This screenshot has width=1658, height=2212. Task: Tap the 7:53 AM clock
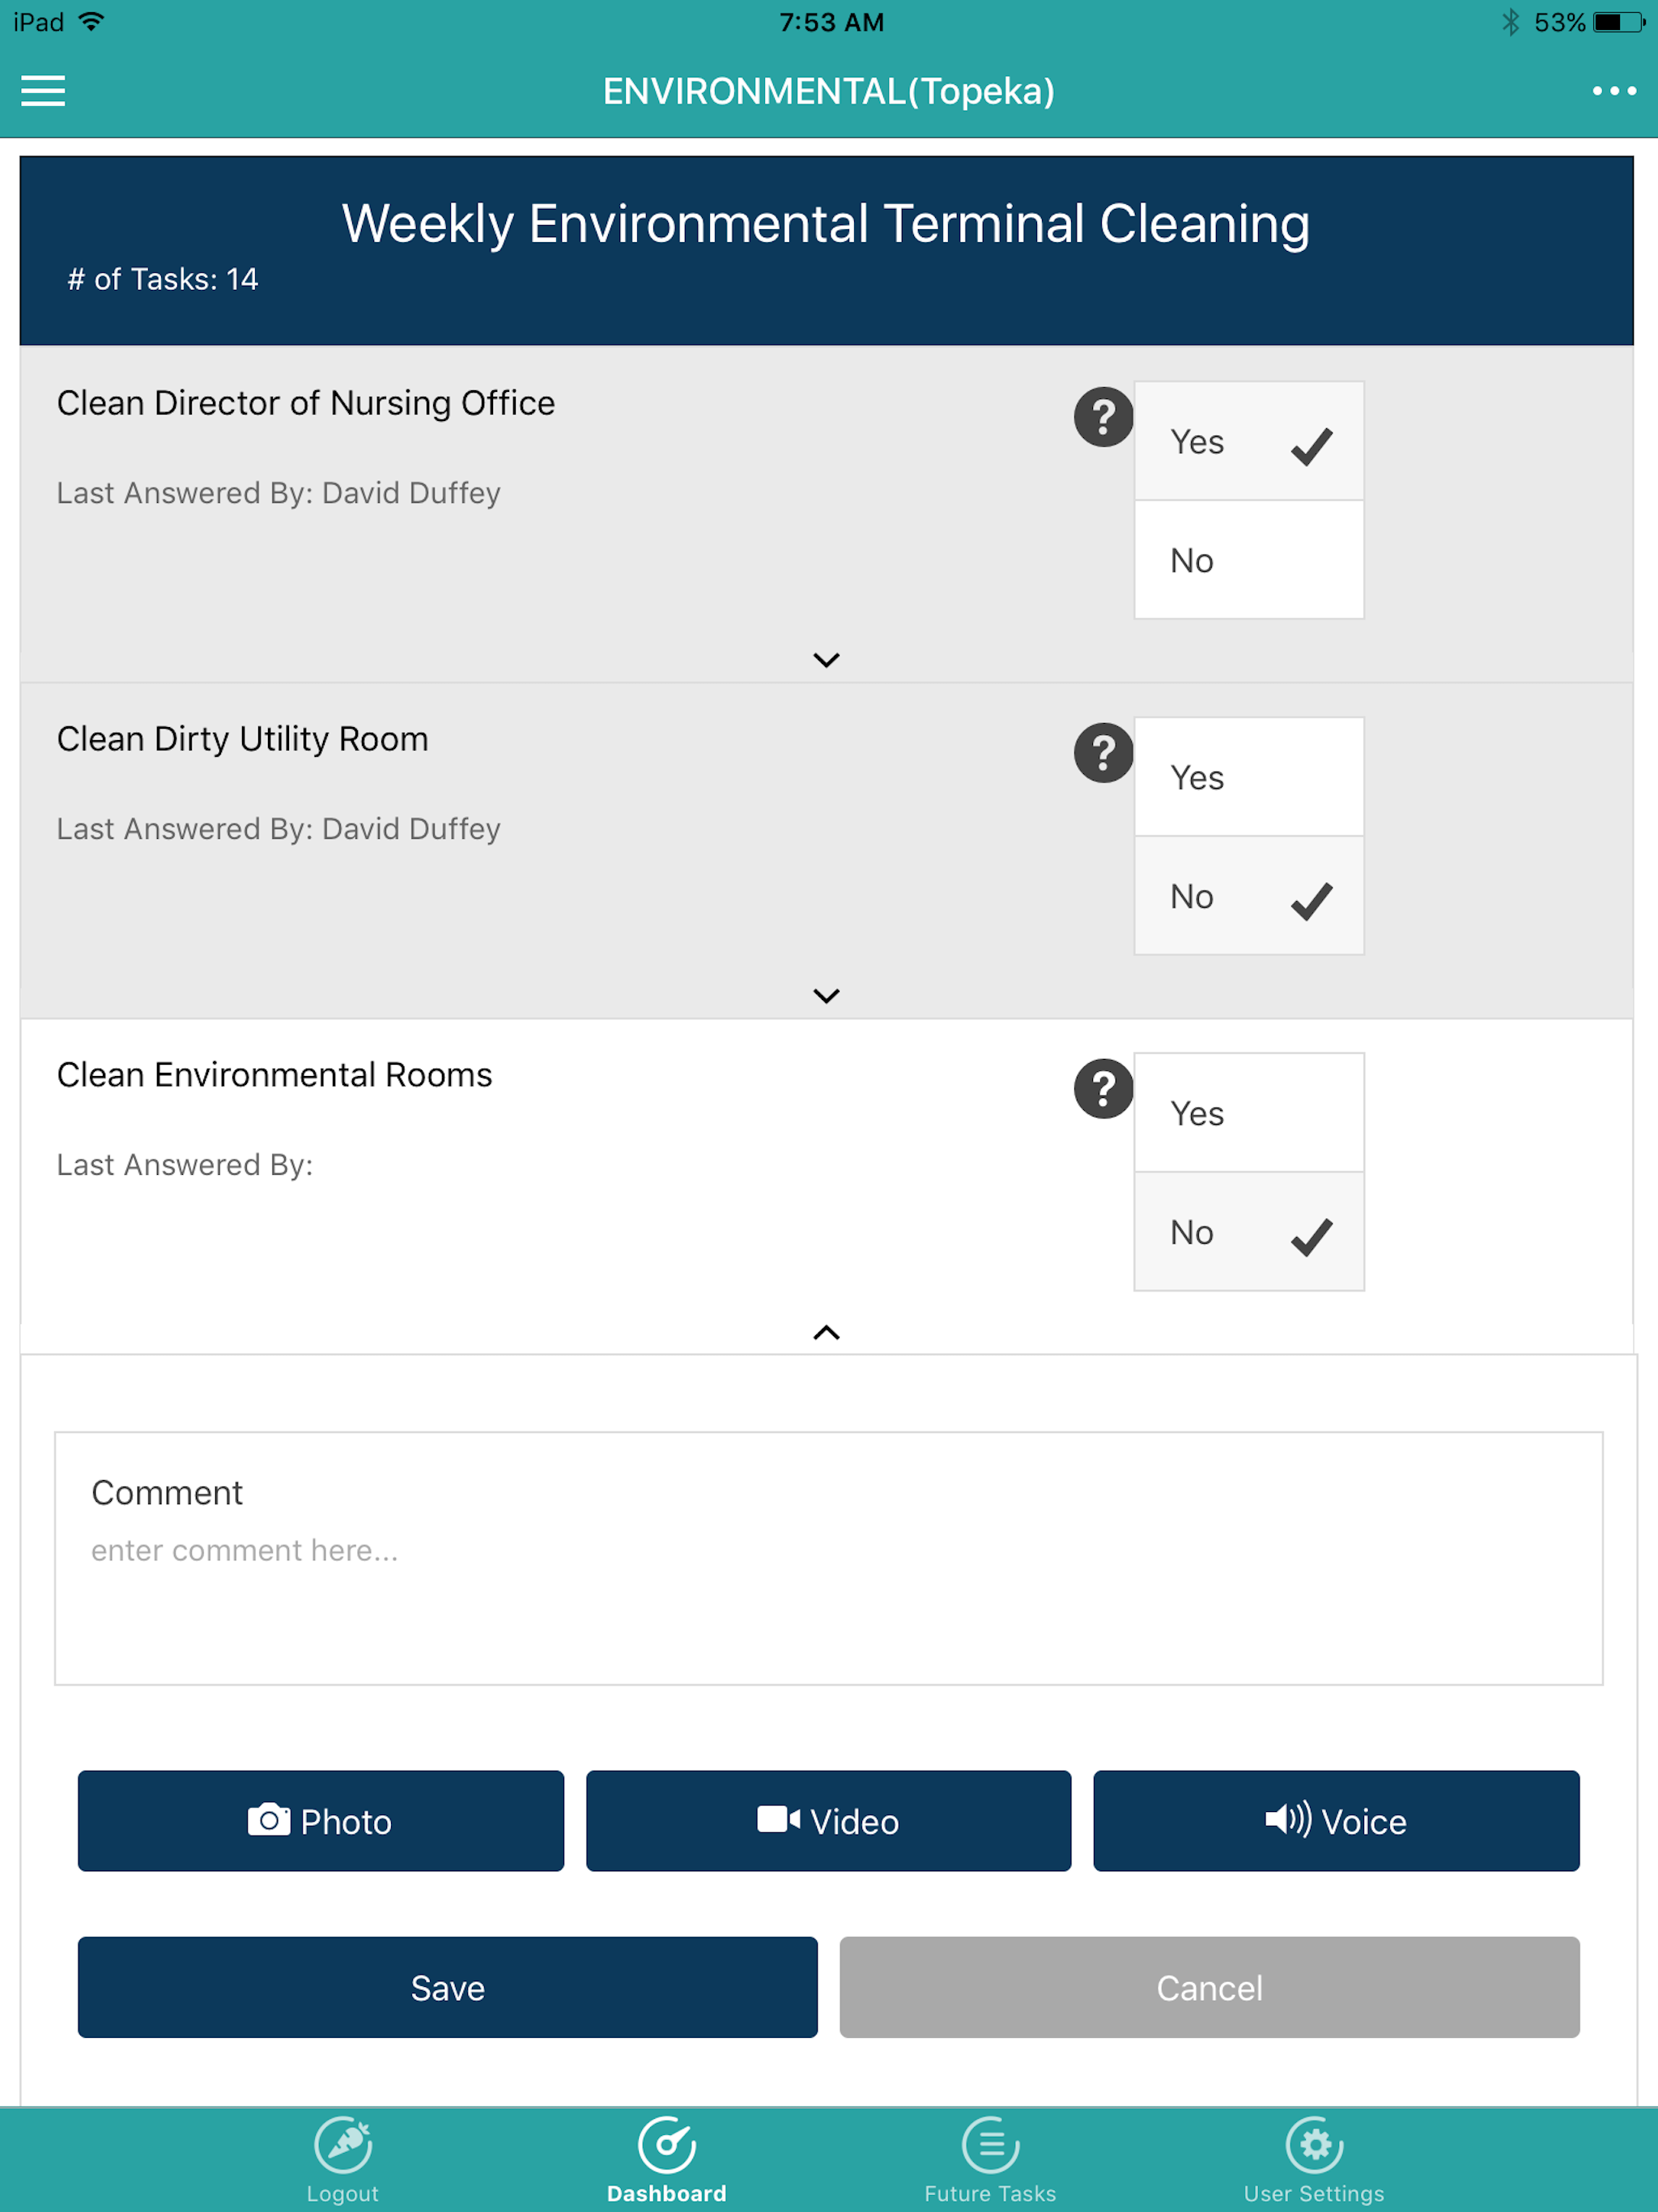point(832,22)
